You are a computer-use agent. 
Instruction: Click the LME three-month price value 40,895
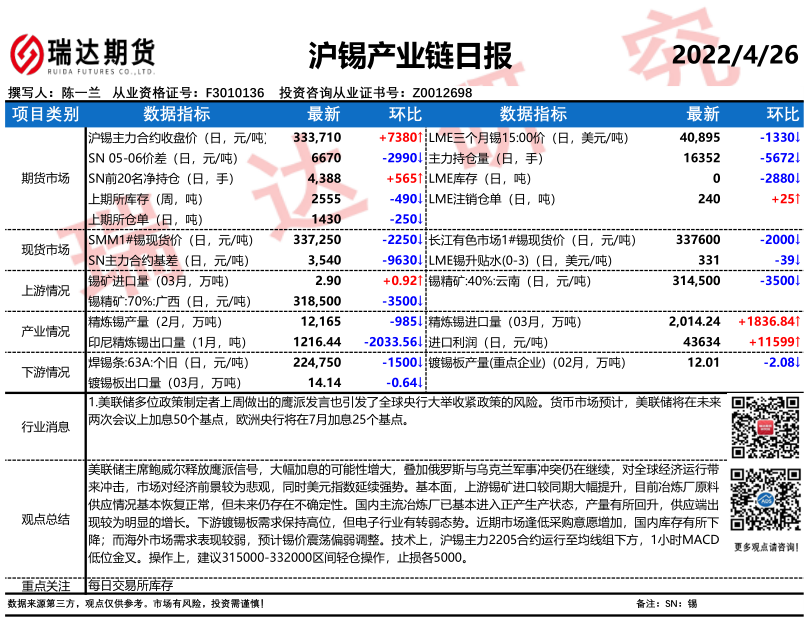click(699, 137)
